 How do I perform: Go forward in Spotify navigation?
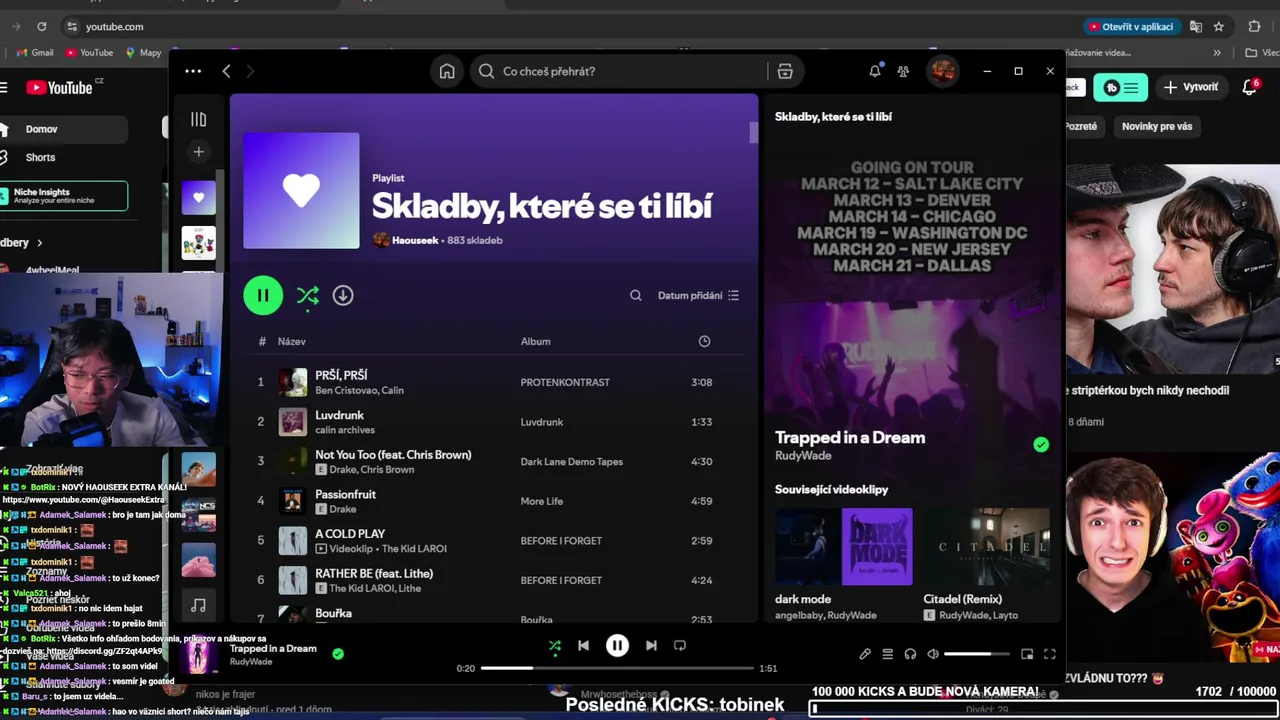[250, 71]
